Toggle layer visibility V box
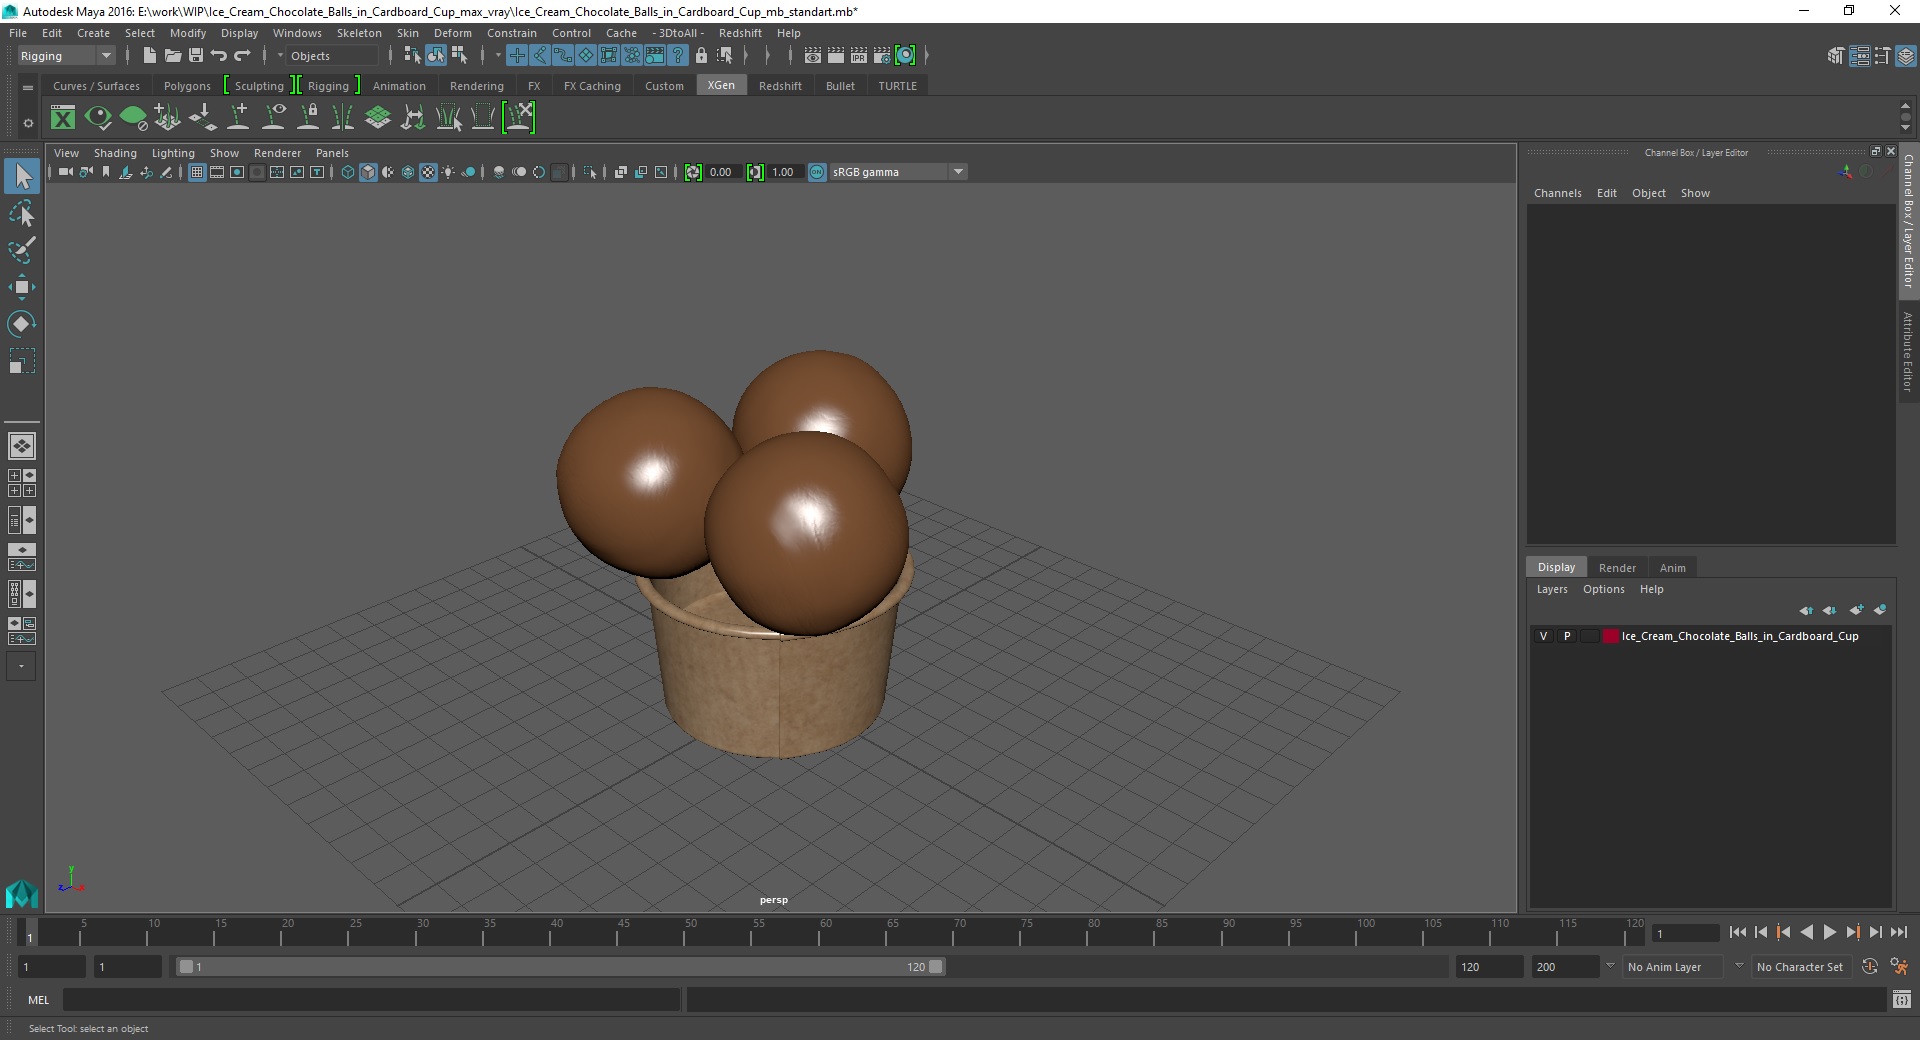The height and width of the screenshot is (1040, 1920). 1544,636
